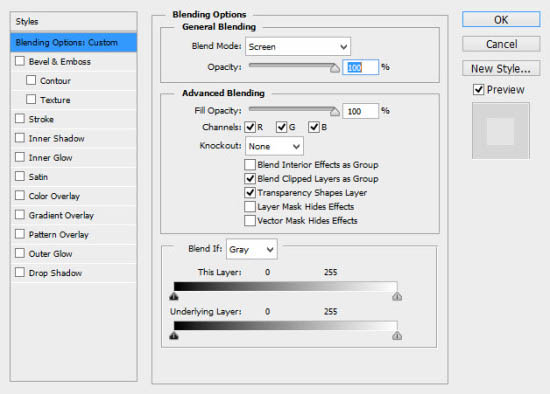This screenshot has width=550, height=394.
Task: Open the Blend If Gray dropdown
Action: 252,249
